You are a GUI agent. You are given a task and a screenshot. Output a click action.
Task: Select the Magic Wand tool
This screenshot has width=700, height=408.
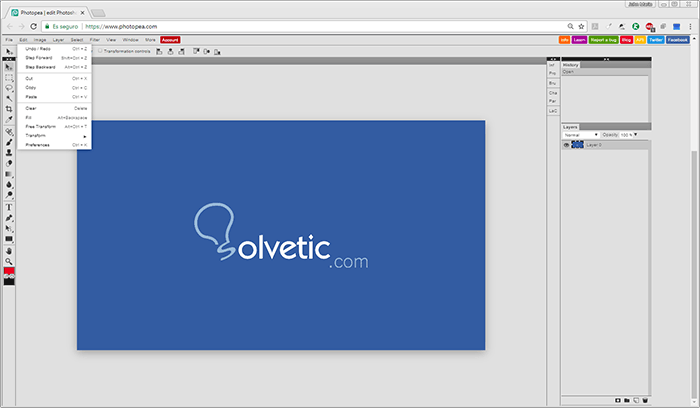[x=9, y=99]
